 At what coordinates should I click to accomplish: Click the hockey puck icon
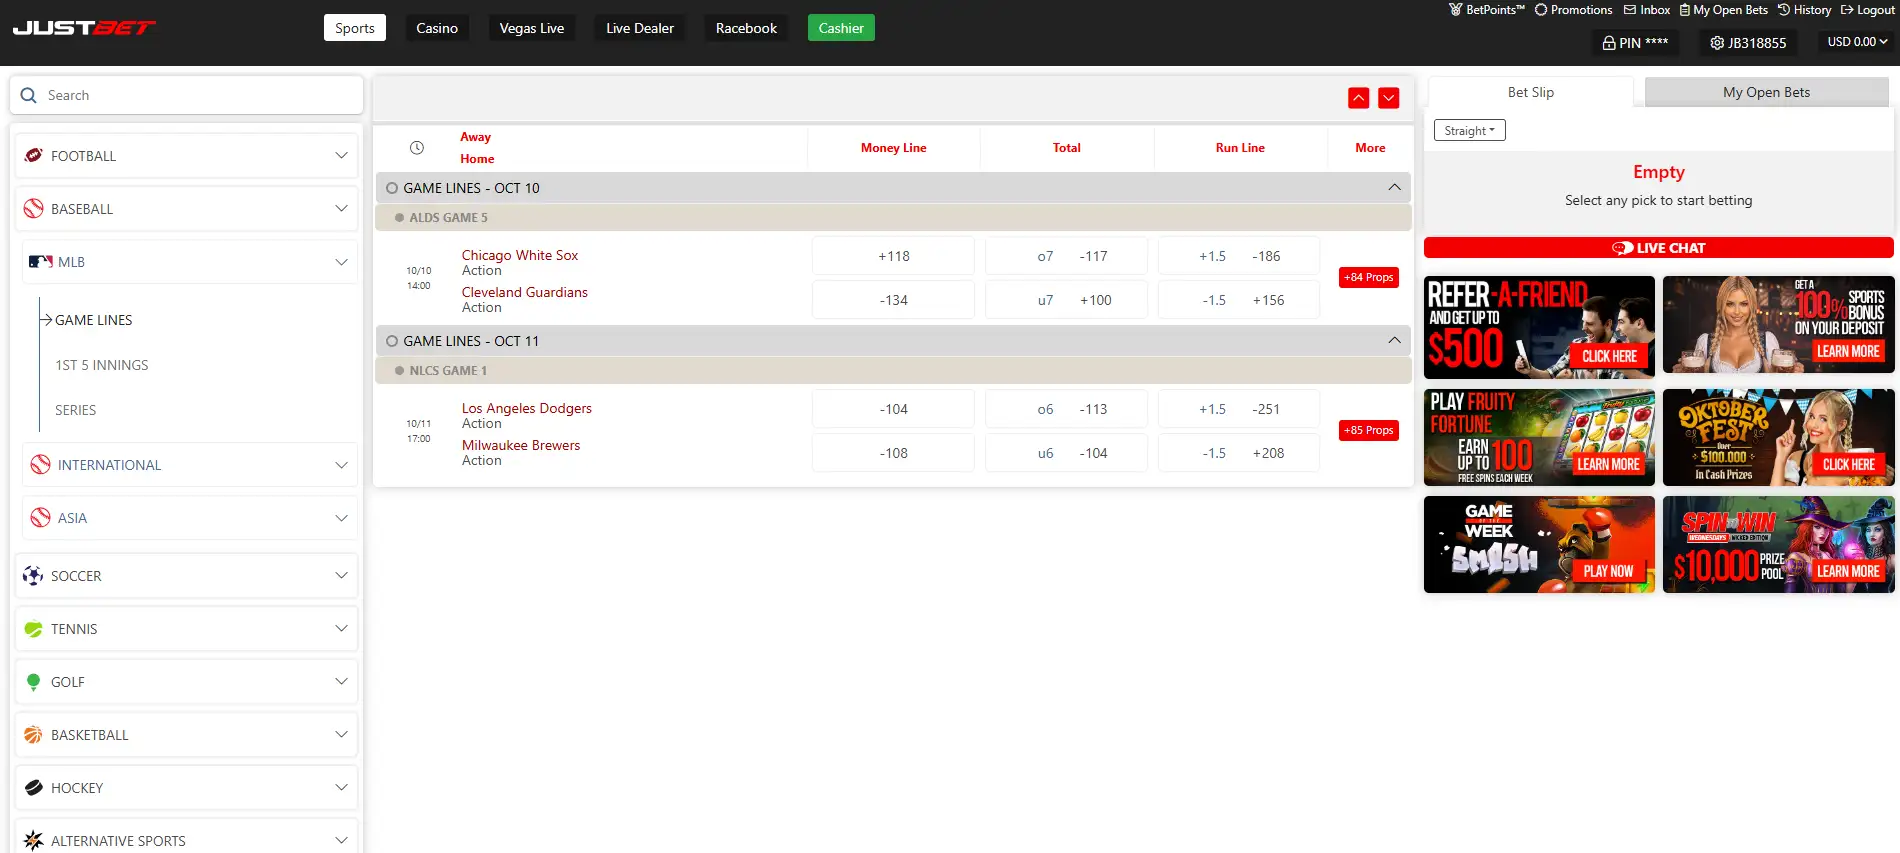33,787
